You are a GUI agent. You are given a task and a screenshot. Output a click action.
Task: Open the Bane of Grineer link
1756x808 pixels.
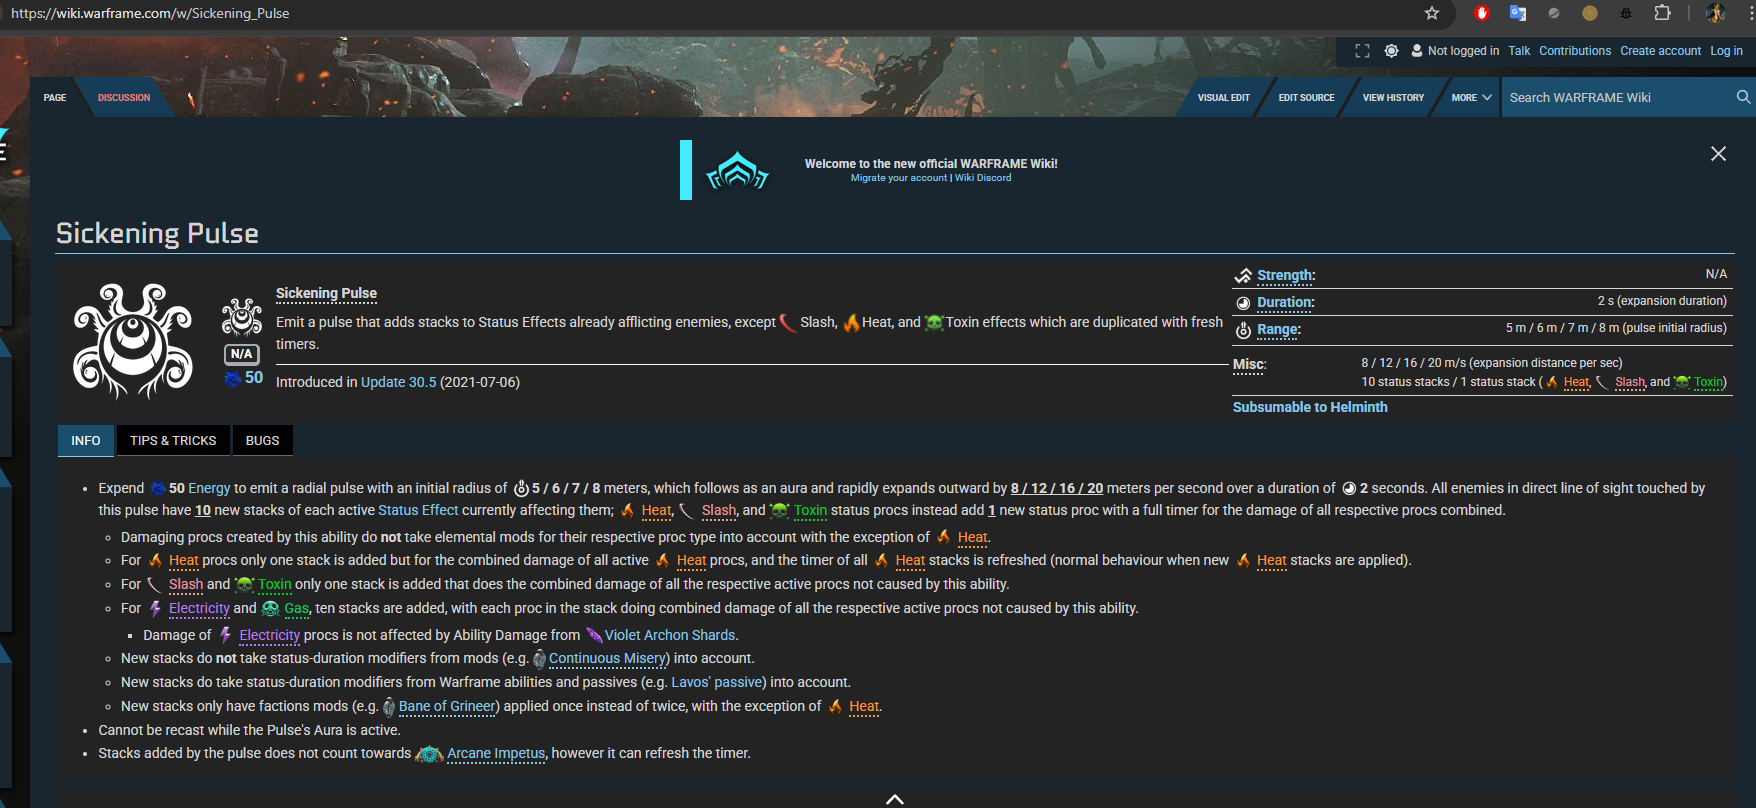(447, 706)
